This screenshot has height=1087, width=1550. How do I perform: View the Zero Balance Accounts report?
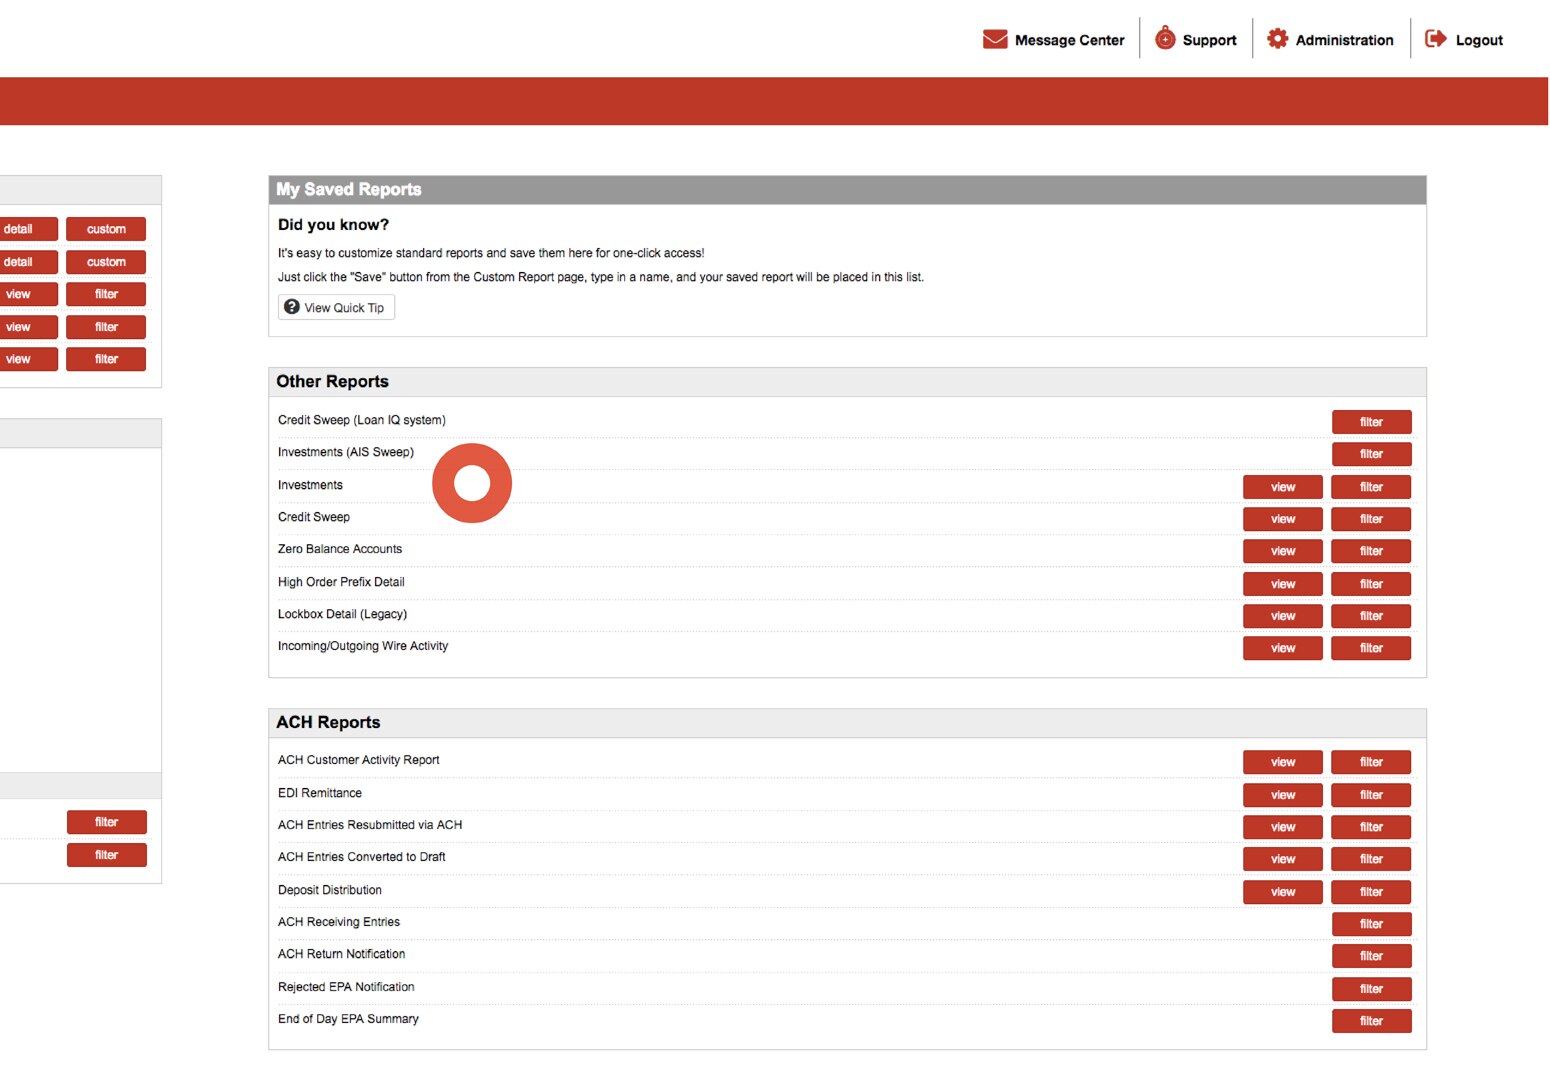(1282, 551)
